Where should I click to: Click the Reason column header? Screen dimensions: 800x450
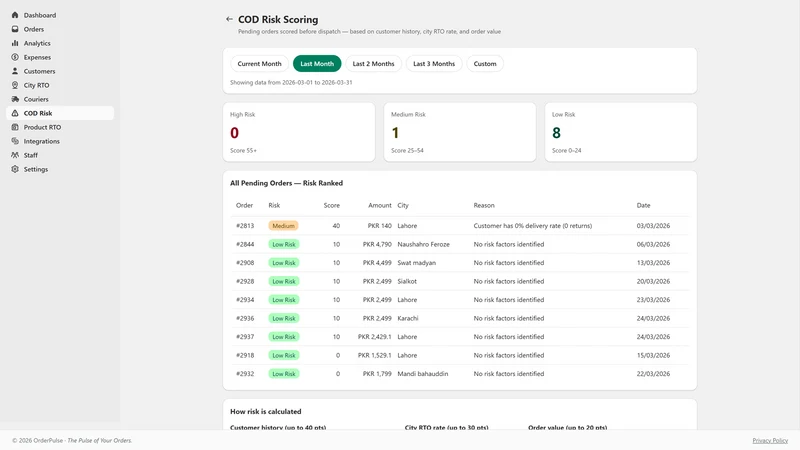[x=484, y=205]
